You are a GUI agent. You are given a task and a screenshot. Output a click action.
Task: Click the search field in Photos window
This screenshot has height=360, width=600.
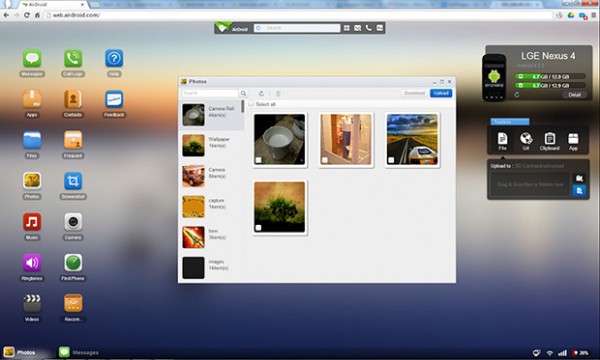[210, 93]
